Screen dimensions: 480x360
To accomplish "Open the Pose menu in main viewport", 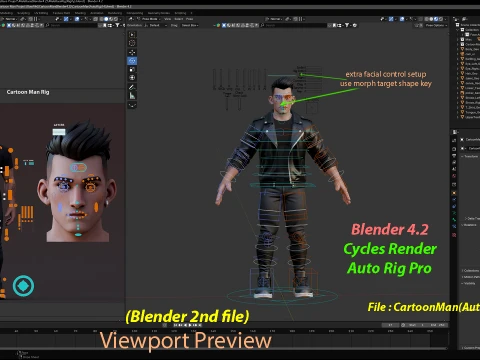I will pos(190,19).
